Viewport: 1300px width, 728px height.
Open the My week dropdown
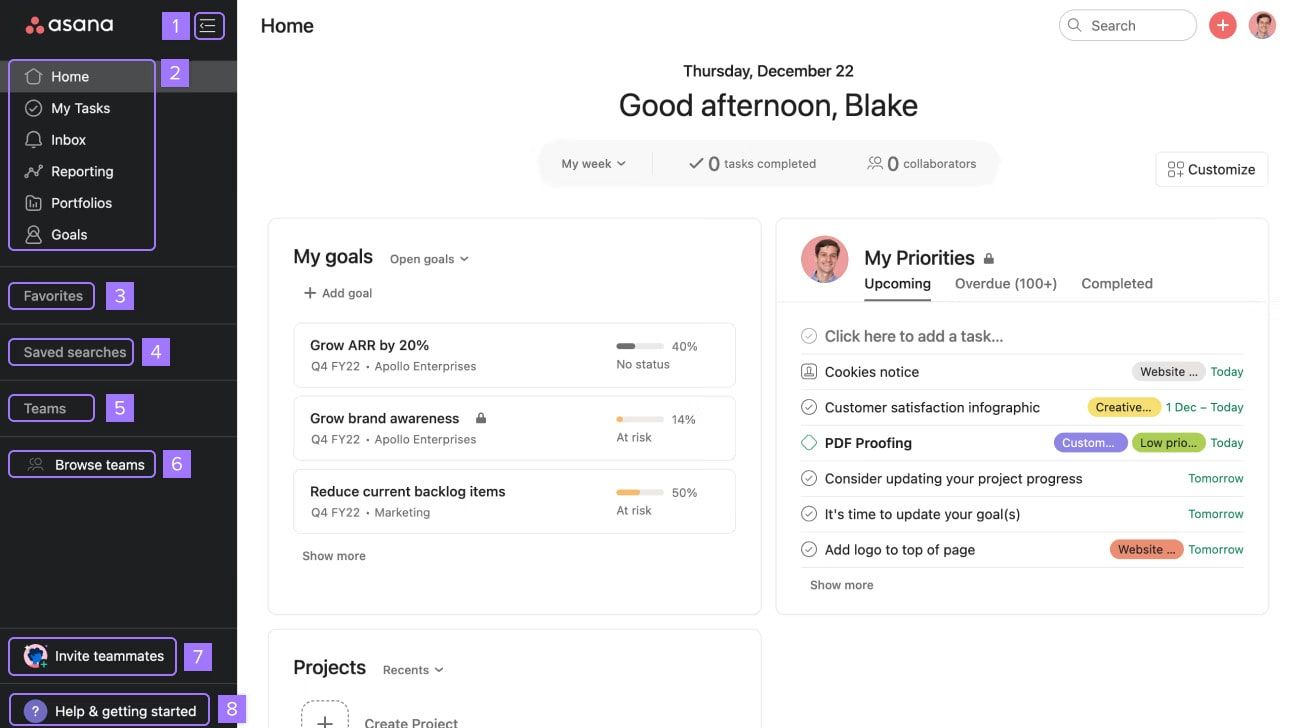[592, 162]
